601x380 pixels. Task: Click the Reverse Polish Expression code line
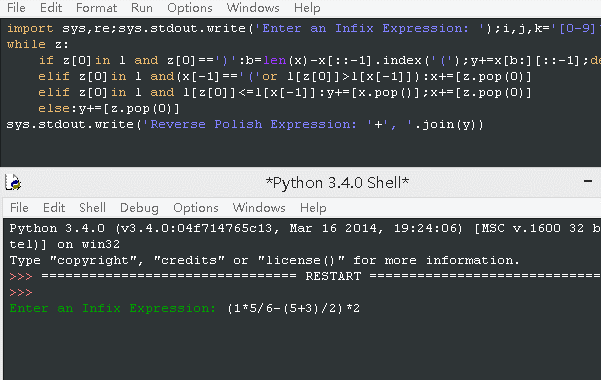[245, 125]
